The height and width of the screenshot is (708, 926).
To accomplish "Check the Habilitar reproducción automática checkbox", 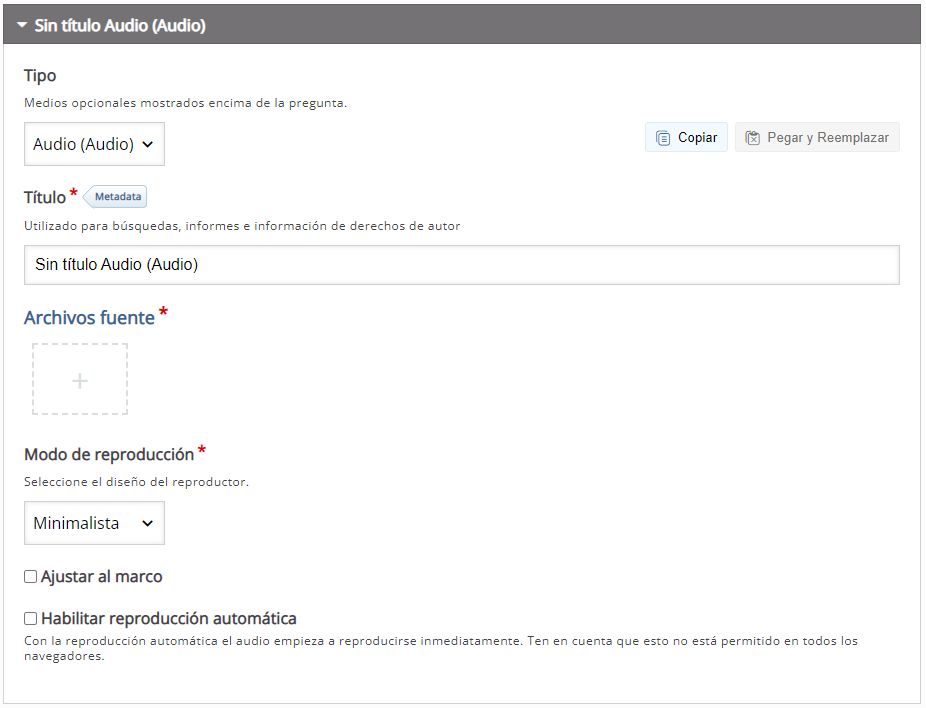I will pyautogui.click(x=31, y=619).
